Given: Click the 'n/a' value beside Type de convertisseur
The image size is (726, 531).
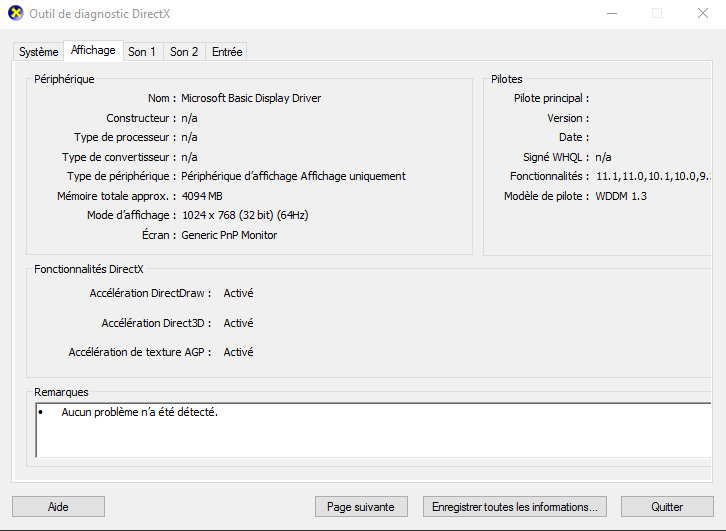Looking at the screenshot, I should (x=189, y=157).
